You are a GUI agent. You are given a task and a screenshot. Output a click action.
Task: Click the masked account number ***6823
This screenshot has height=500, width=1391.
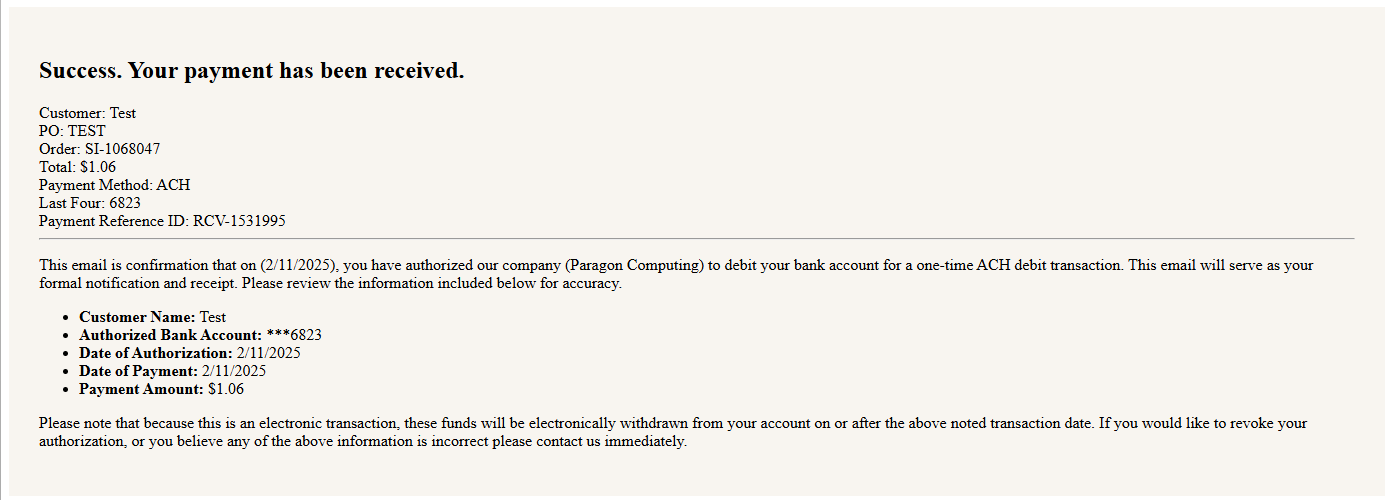(x=294, y=335)
